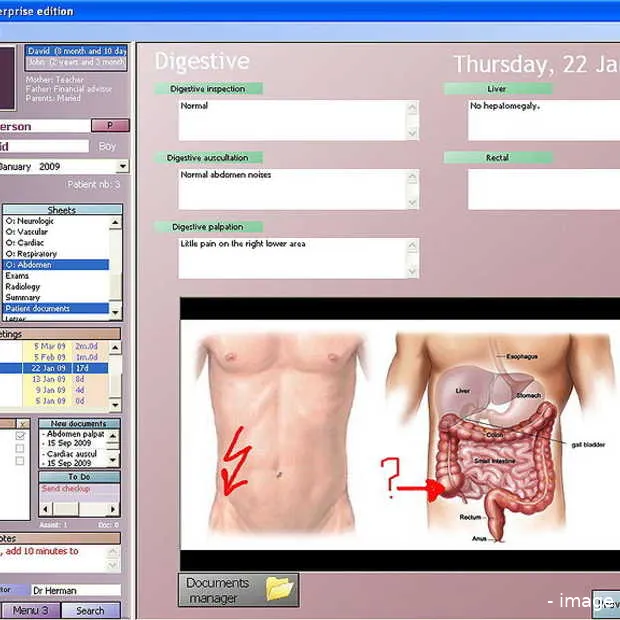Tick the third checkbox in list
The image size is (620, 620).
pyautogui.click(x=22, y=461)
